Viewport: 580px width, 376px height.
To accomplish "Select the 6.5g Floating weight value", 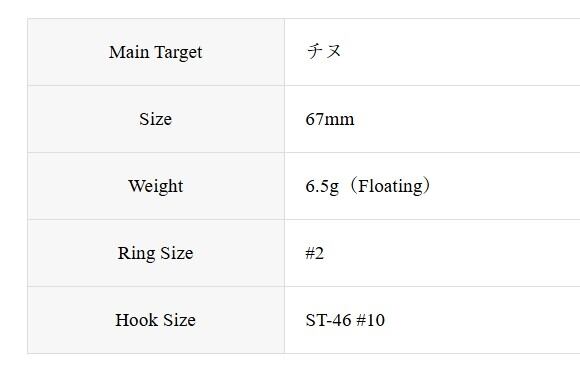I will 368,186.
